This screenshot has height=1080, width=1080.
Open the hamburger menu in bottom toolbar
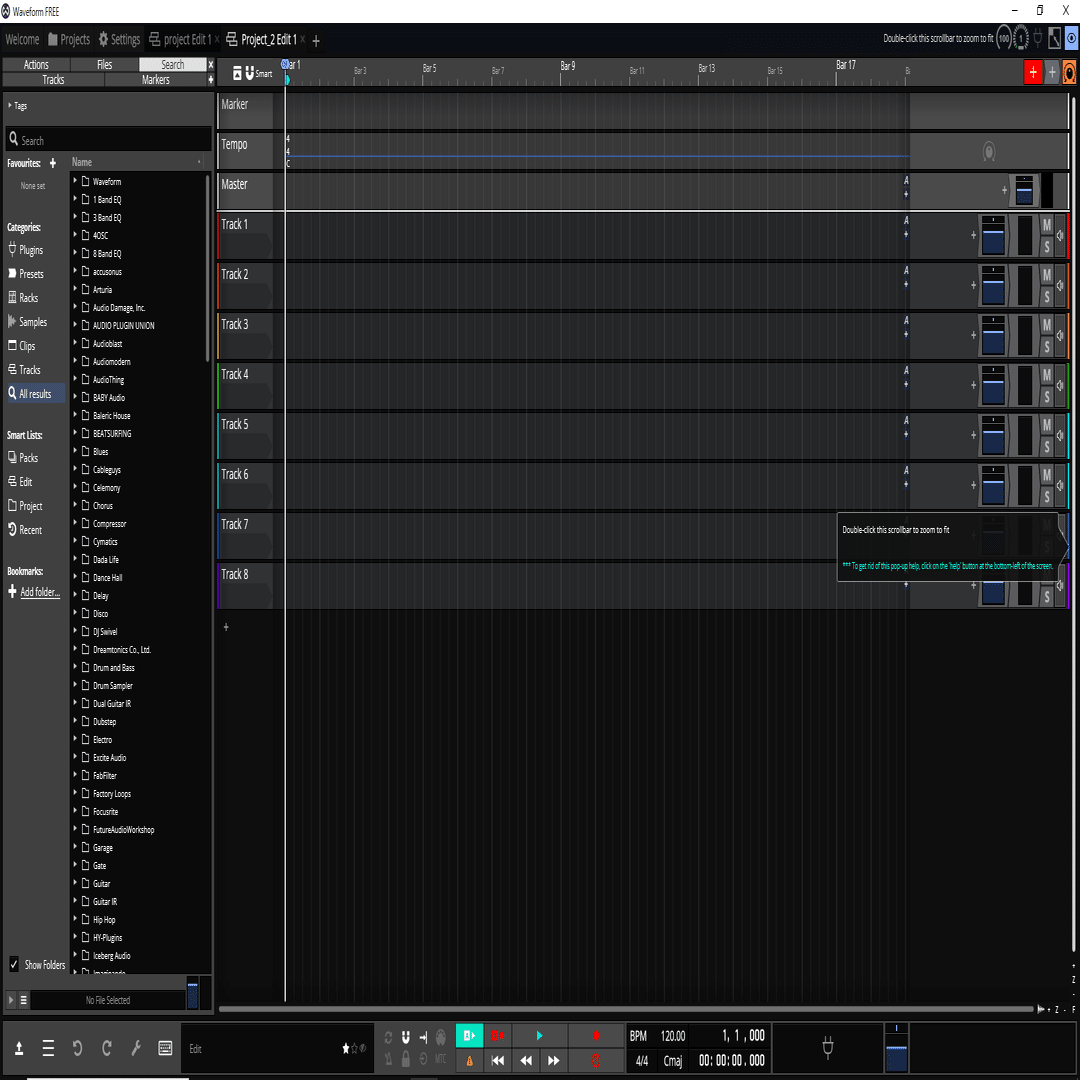[48, 1048]
